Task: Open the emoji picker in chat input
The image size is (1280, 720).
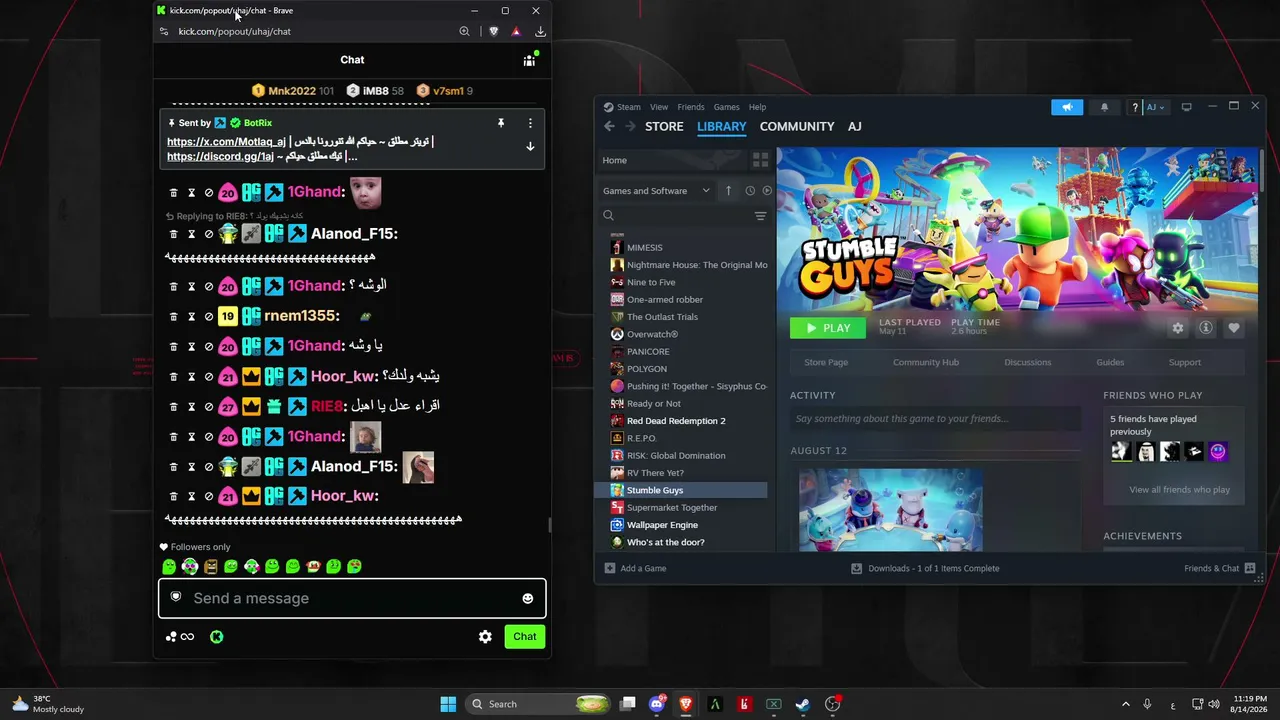Action: (528, 598)
